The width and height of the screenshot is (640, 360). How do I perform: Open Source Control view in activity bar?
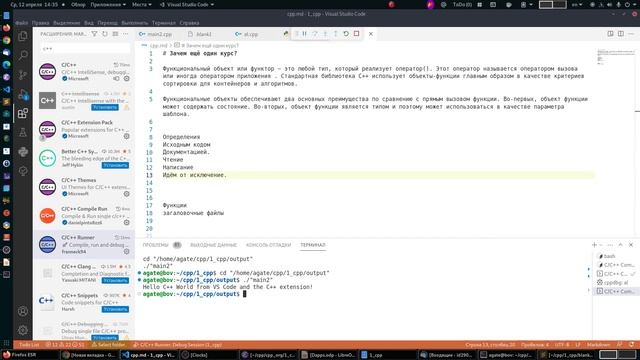[x=23, y=74]
